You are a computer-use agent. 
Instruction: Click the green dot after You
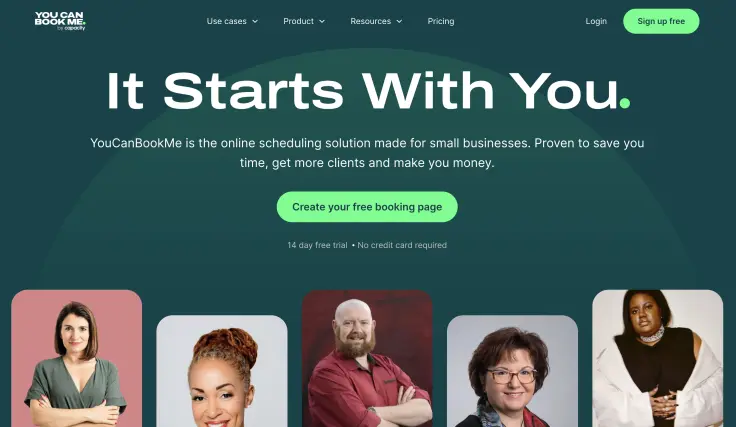[x=625, y=103]
